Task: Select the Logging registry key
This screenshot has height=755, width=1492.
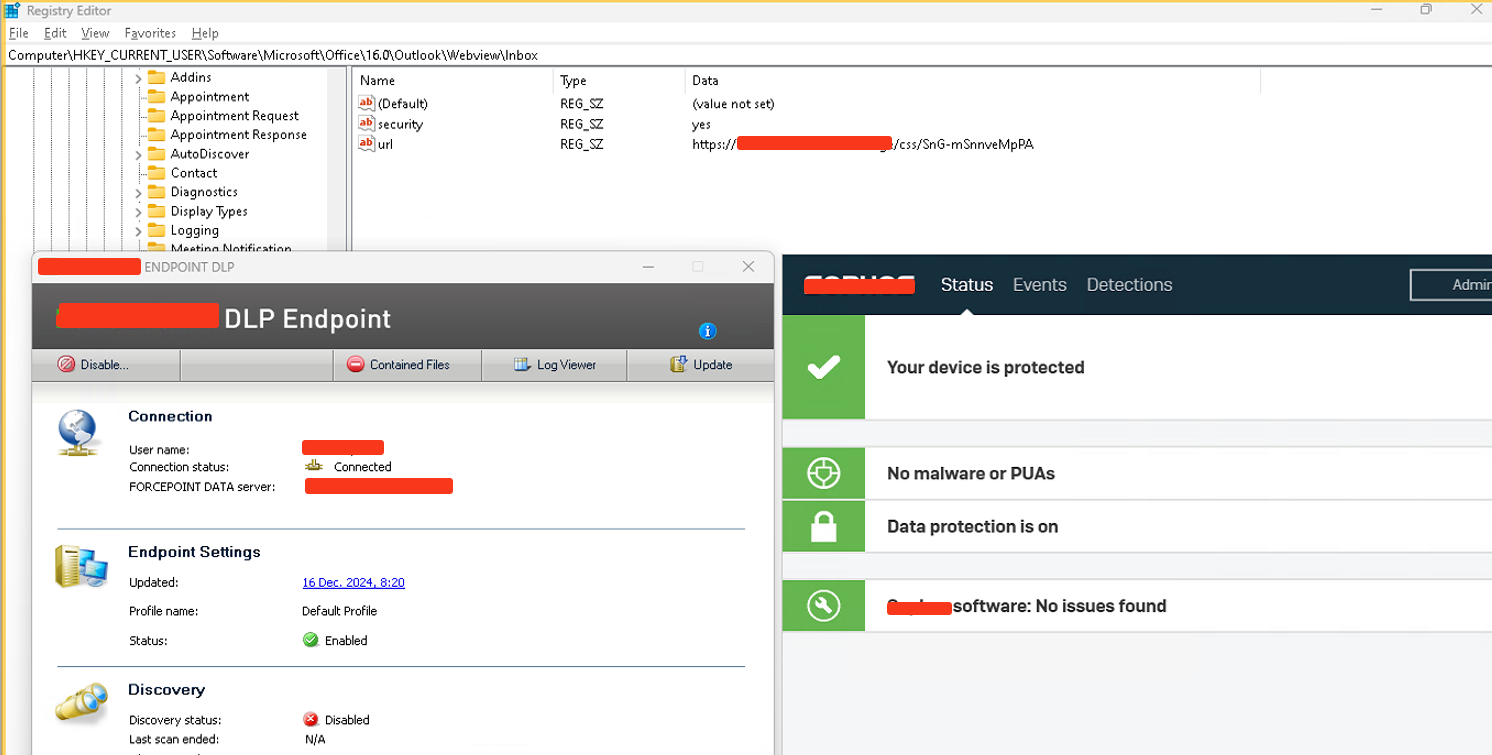Action: point(194,230)
